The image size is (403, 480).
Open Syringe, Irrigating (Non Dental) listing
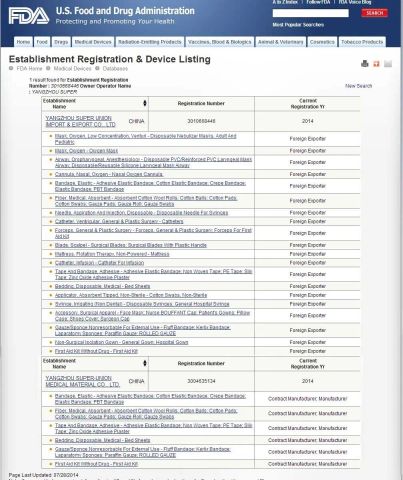[142, 304]
